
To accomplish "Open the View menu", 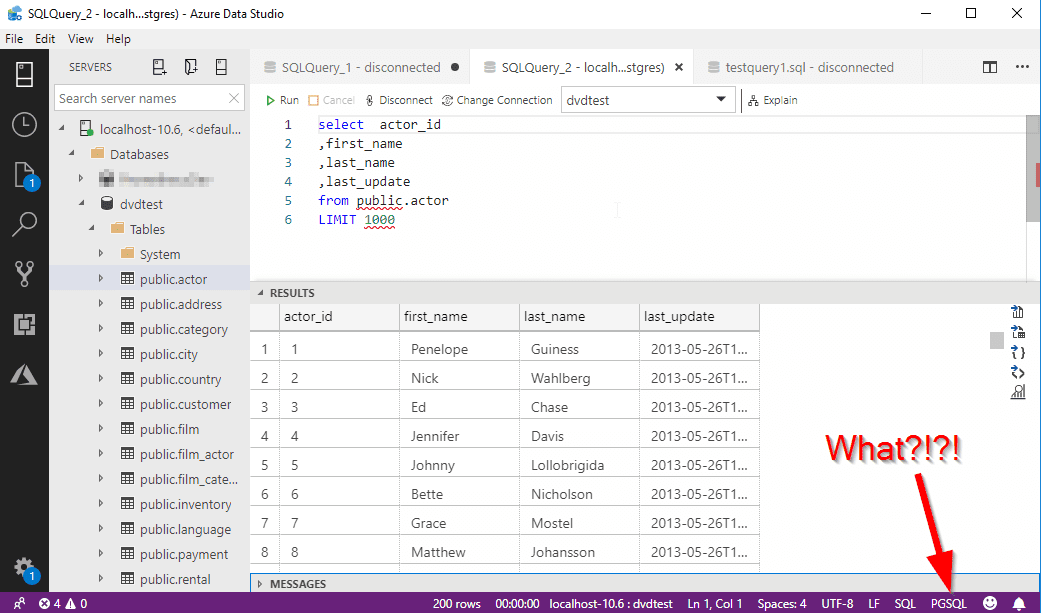I will [x=80, y=39].
